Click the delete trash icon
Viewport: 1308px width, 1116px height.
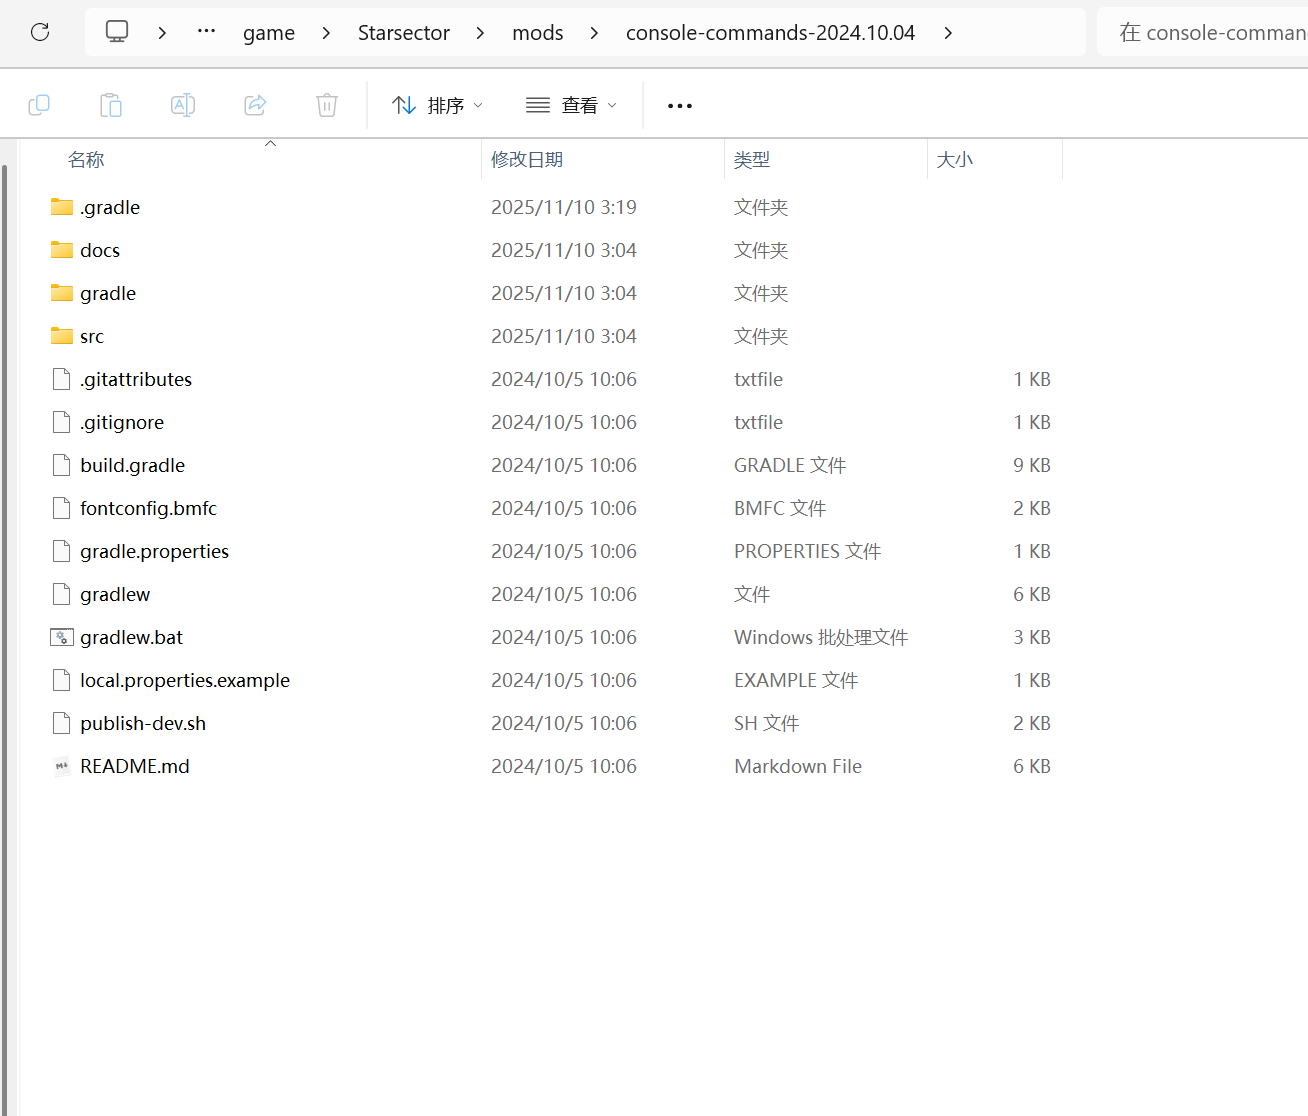pos(327,105)
